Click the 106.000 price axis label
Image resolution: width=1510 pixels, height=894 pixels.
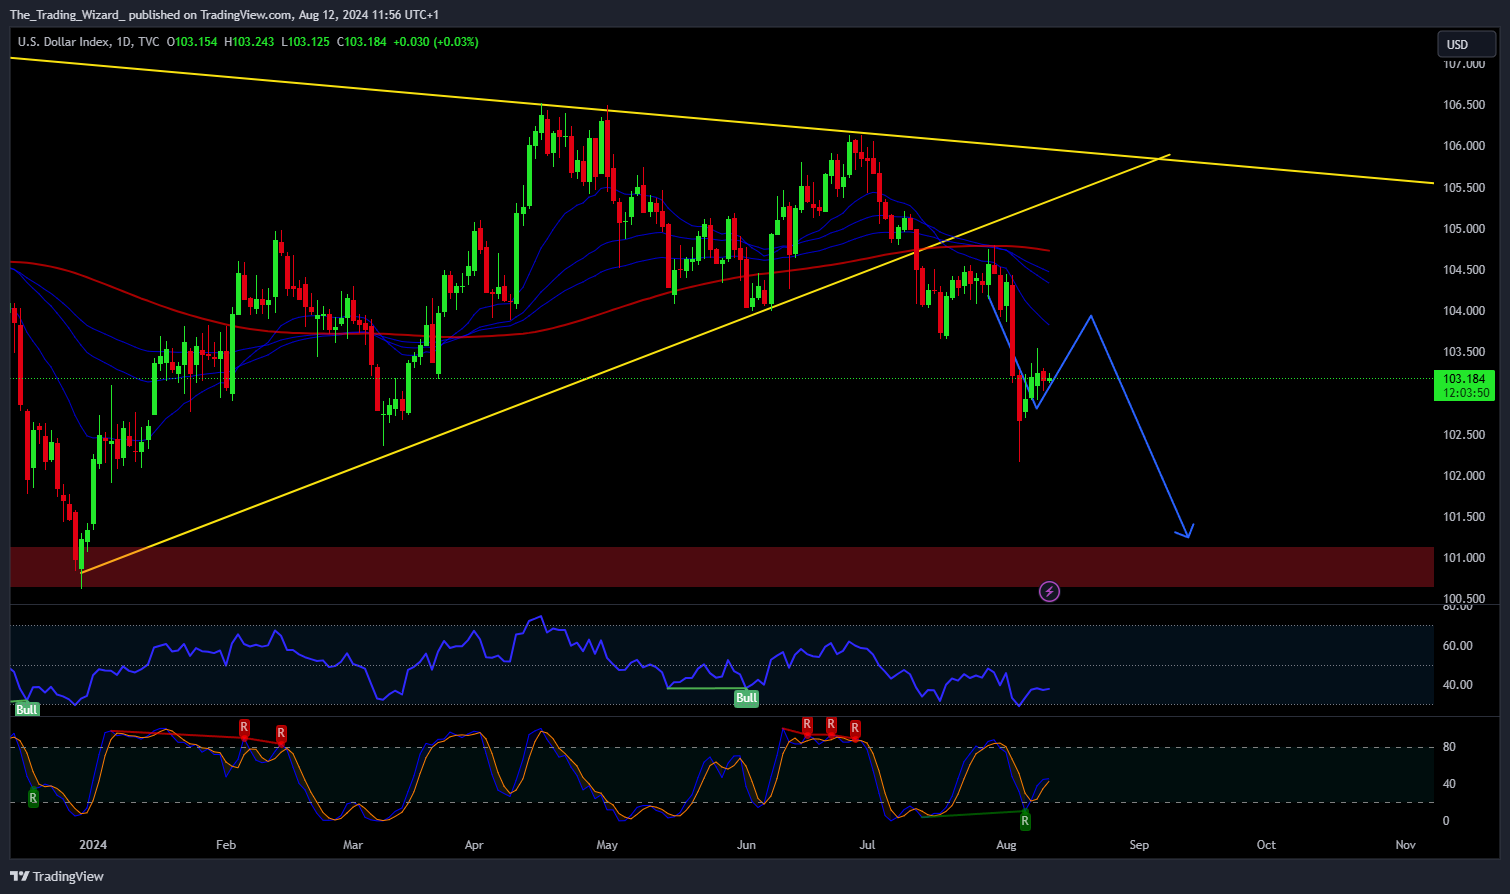[x=1464, y=146]
